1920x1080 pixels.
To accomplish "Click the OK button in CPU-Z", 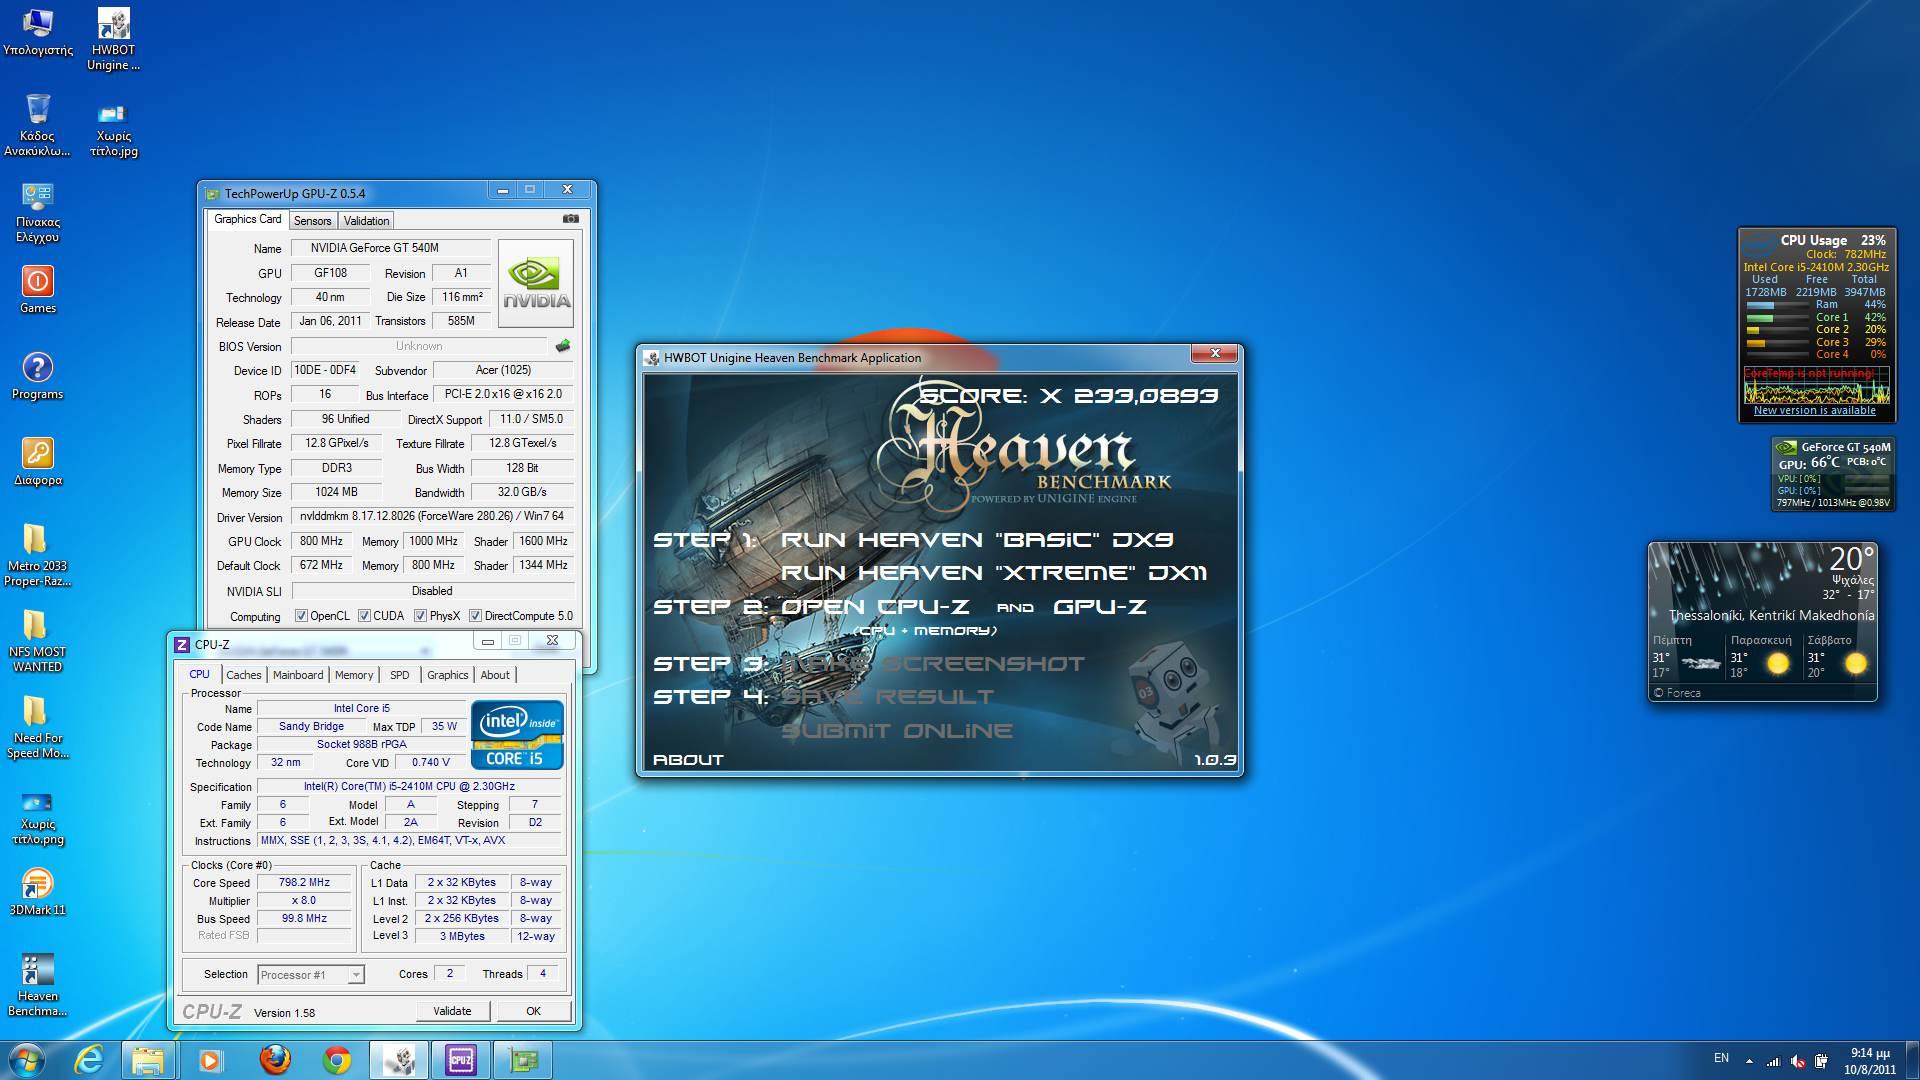I will tap(533, 1011).
